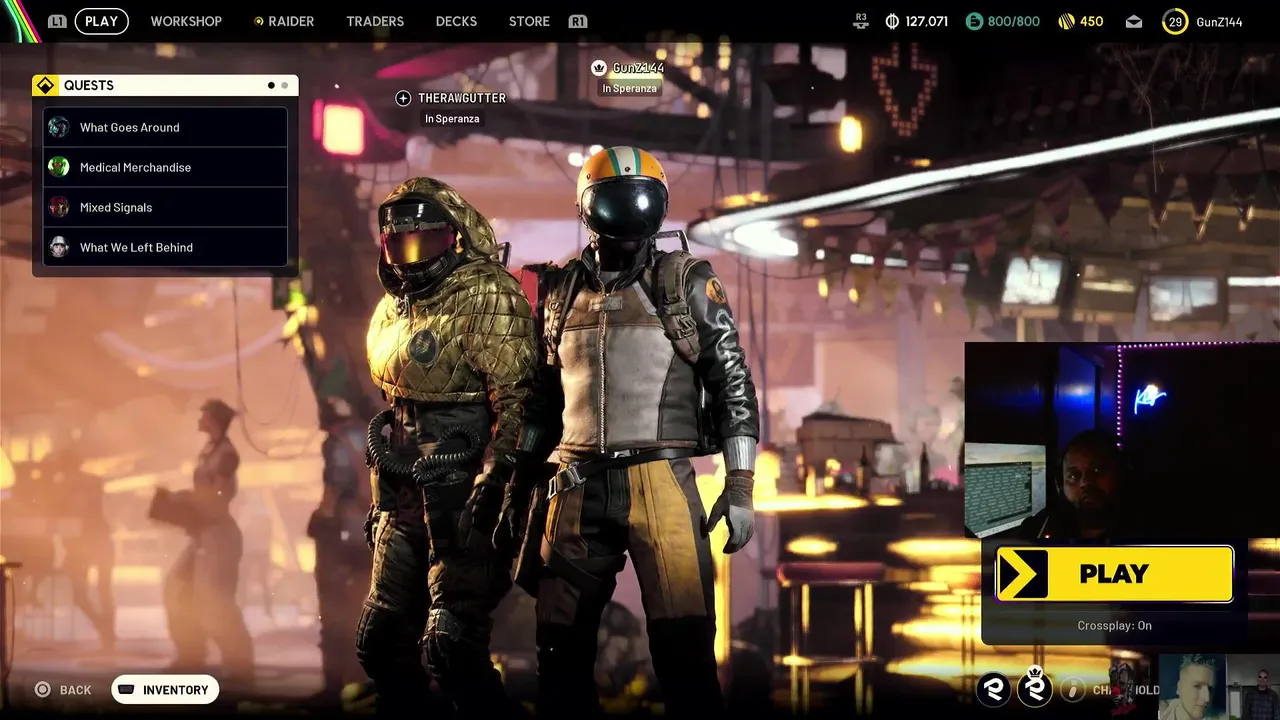Viewport: 1280px width, 720px height.
Task: Click the blue-haired guest webcam thumbnail
Action: pyautogui.click(x=1192, y=687)
